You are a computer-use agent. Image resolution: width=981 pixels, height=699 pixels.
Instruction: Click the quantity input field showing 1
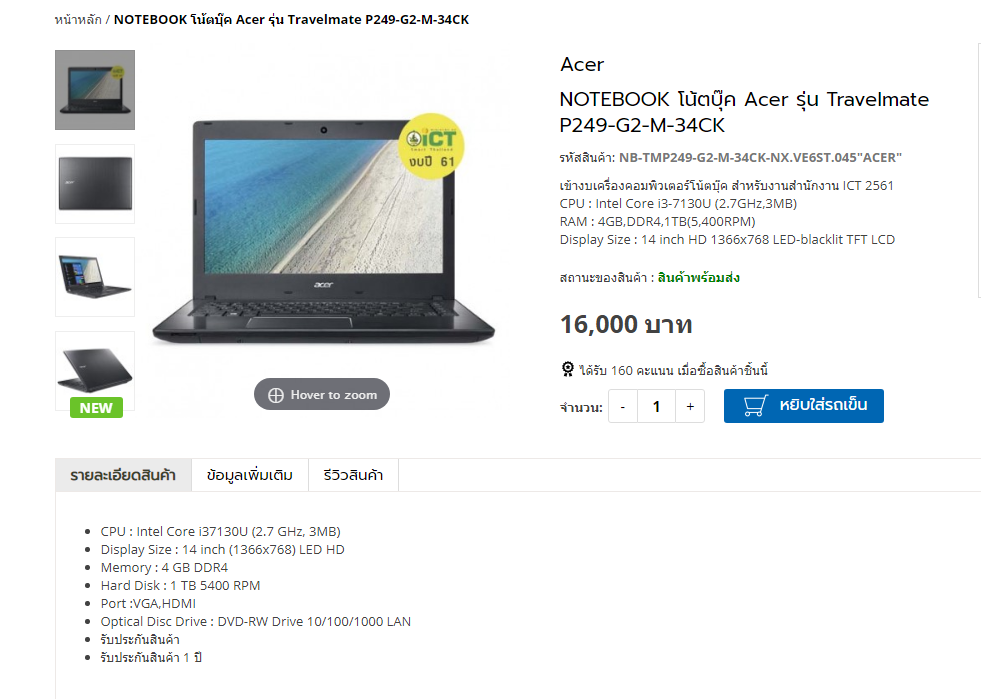pos(656,406)
